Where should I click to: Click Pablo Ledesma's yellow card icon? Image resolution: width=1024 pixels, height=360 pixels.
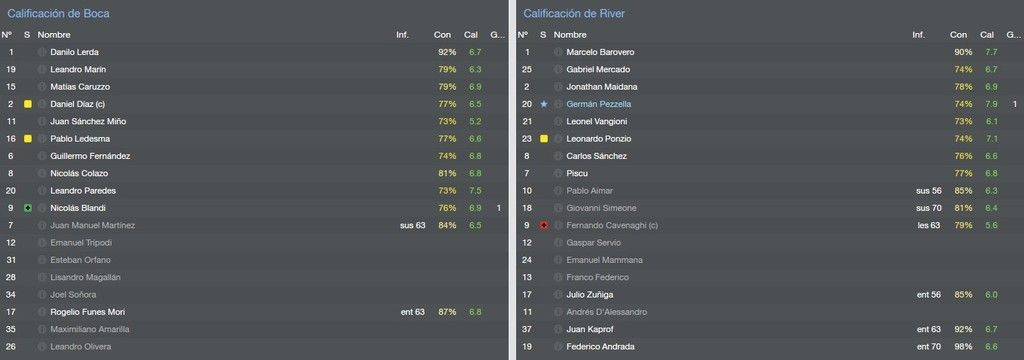[x=27, y=139]
